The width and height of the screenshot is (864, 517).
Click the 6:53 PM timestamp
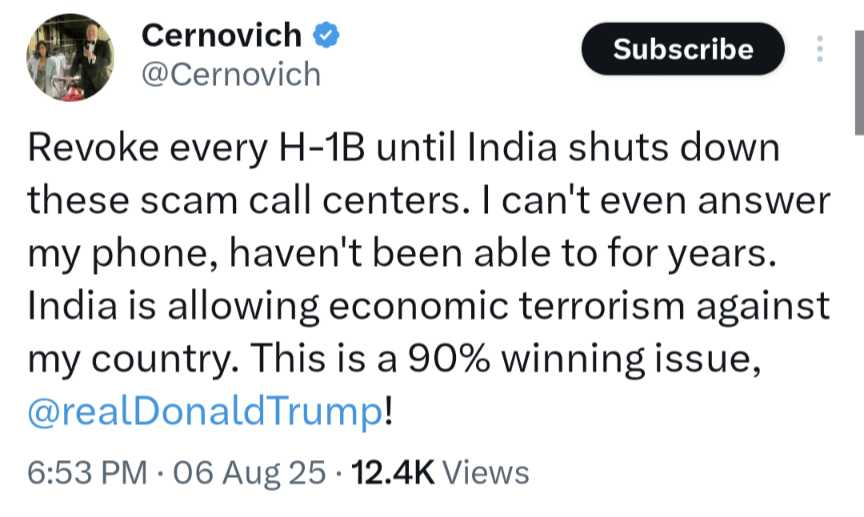click(87, 472)
